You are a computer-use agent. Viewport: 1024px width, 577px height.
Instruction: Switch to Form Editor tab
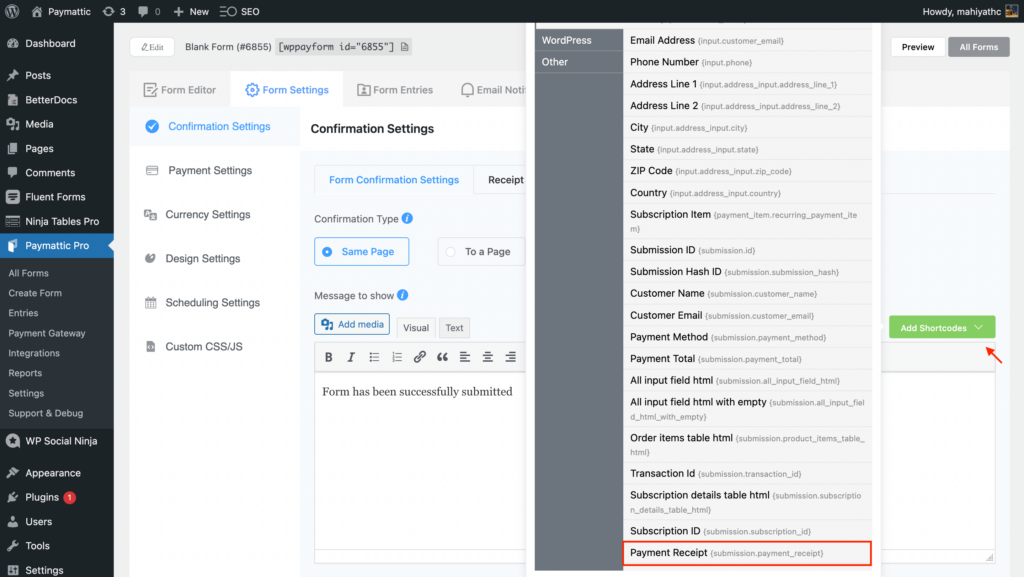click(x=180, y=89)
